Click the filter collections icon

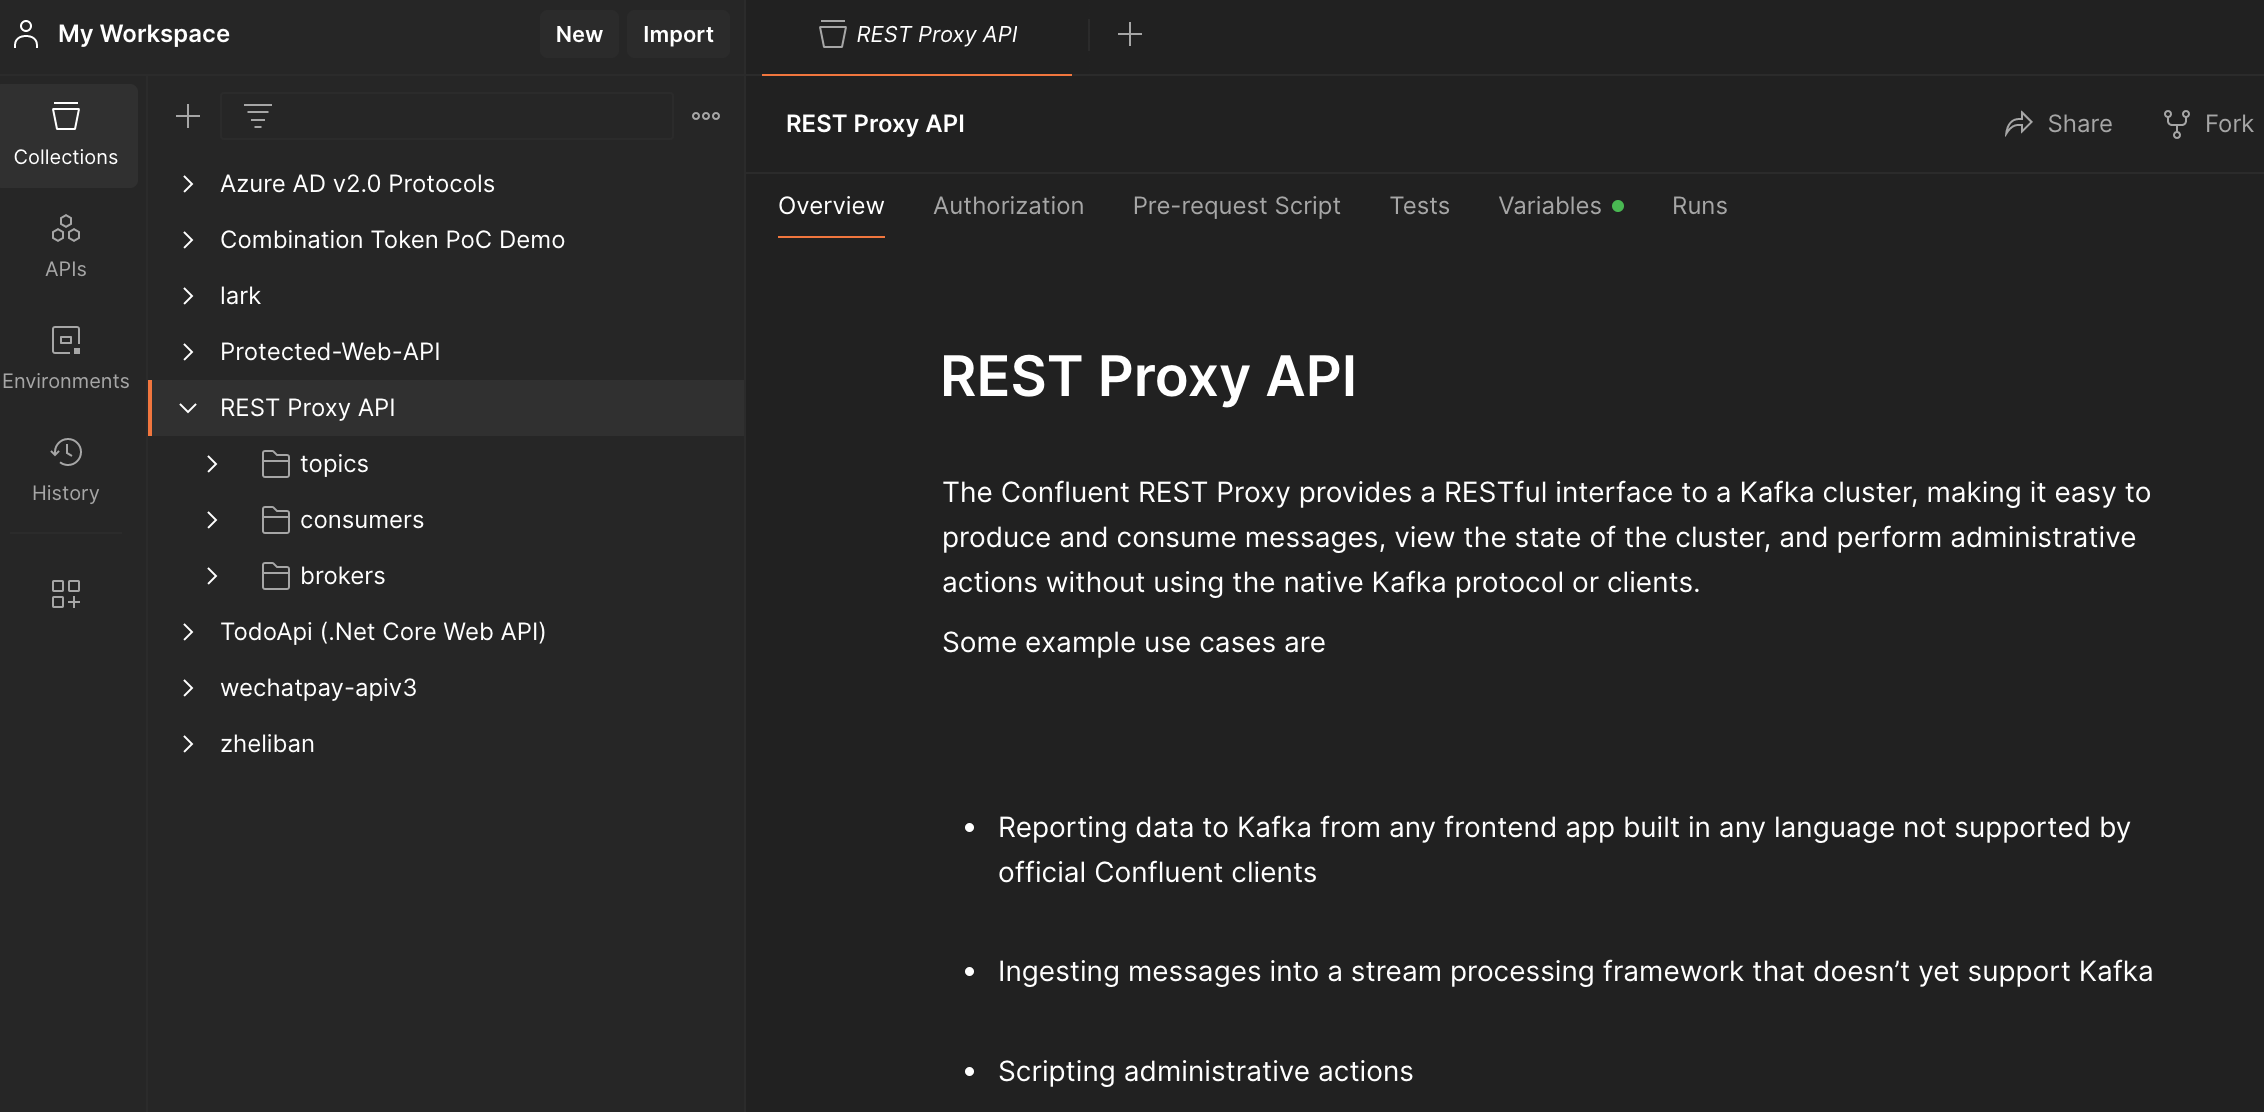pyautogui.click(x=258, y=116)
